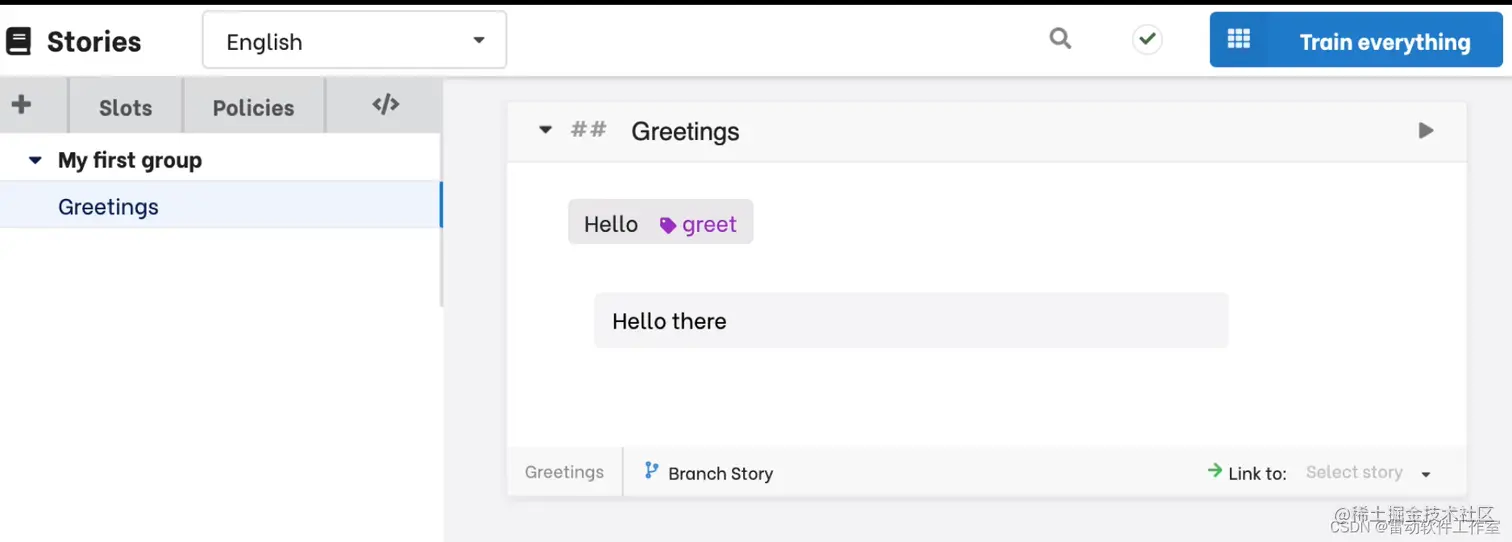
Task: Click the purple greet intent tag
Action: coord(698,224)
